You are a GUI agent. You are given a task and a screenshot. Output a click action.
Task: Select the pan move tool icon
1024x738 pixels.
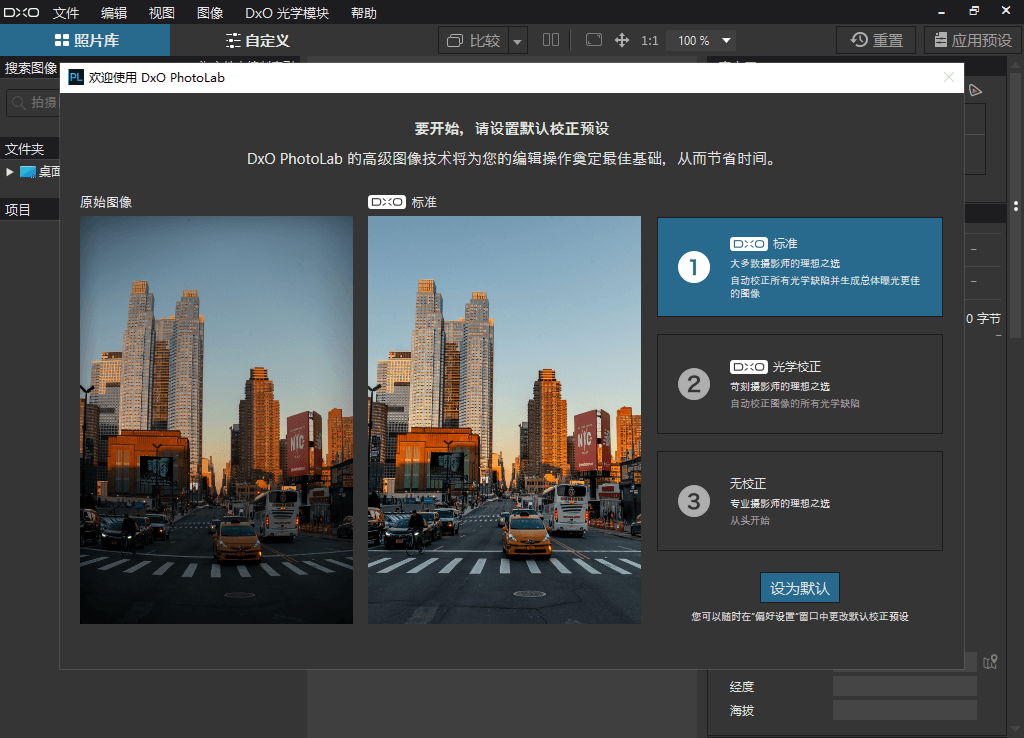(x=622, y=40)
